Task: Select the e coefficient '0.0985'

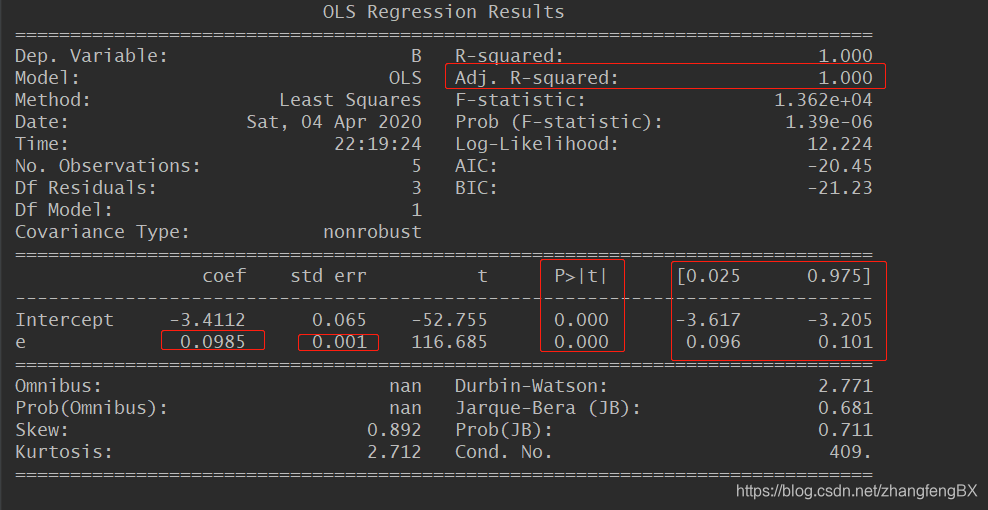Action: (213, 342)
